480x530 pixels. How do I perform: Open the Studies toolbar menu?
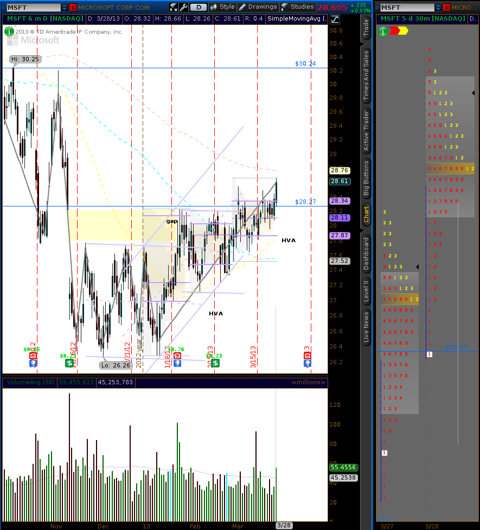tap(297, 7)
